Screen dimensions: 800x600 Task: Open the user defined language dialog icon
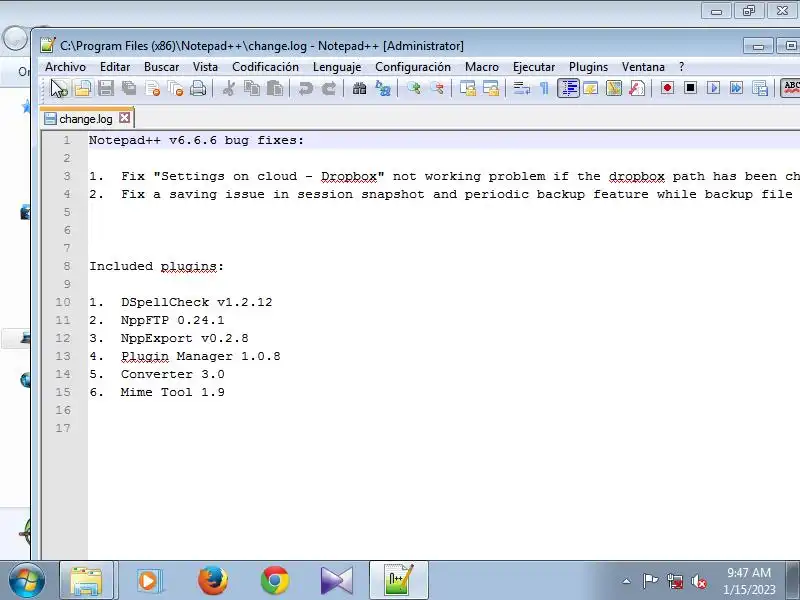click(591, 88)
